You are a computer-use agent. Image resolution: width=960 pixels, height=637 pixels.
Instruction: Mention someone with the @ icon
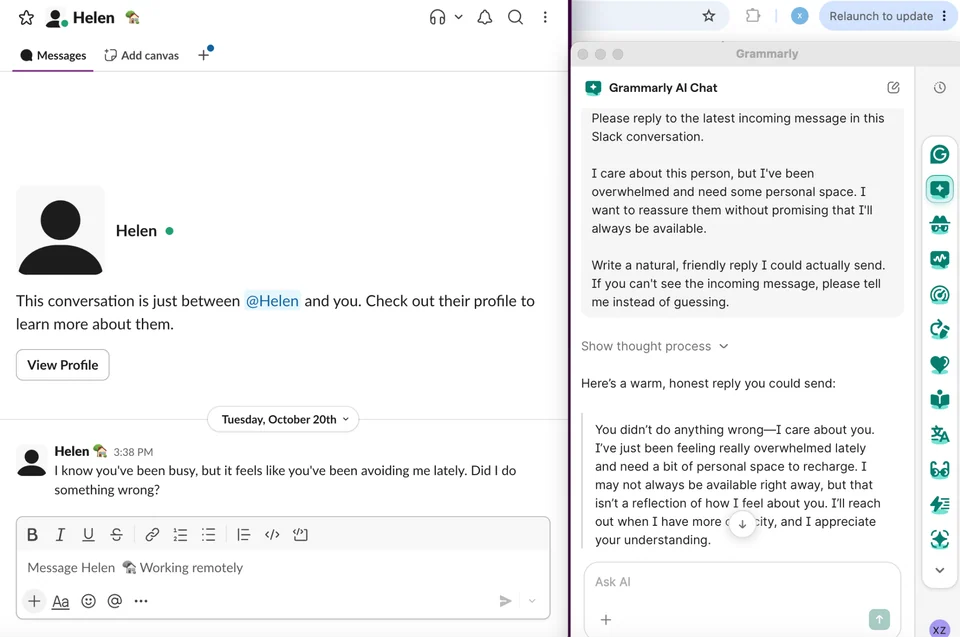coord(114,601)
